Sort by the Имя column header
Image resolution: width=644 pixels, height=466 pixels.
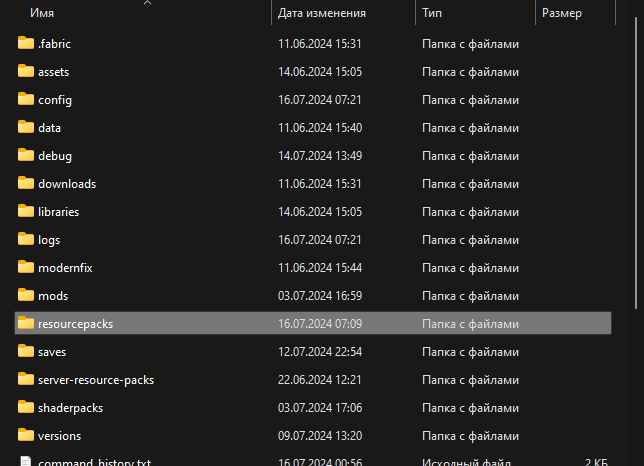pyautogui.click(x=42, y=13)
